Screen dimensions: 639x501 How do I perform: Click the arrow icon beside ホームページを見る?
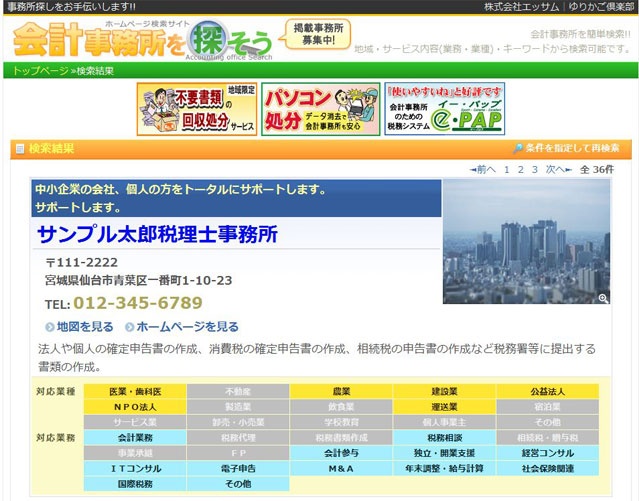tap(130, 327)
